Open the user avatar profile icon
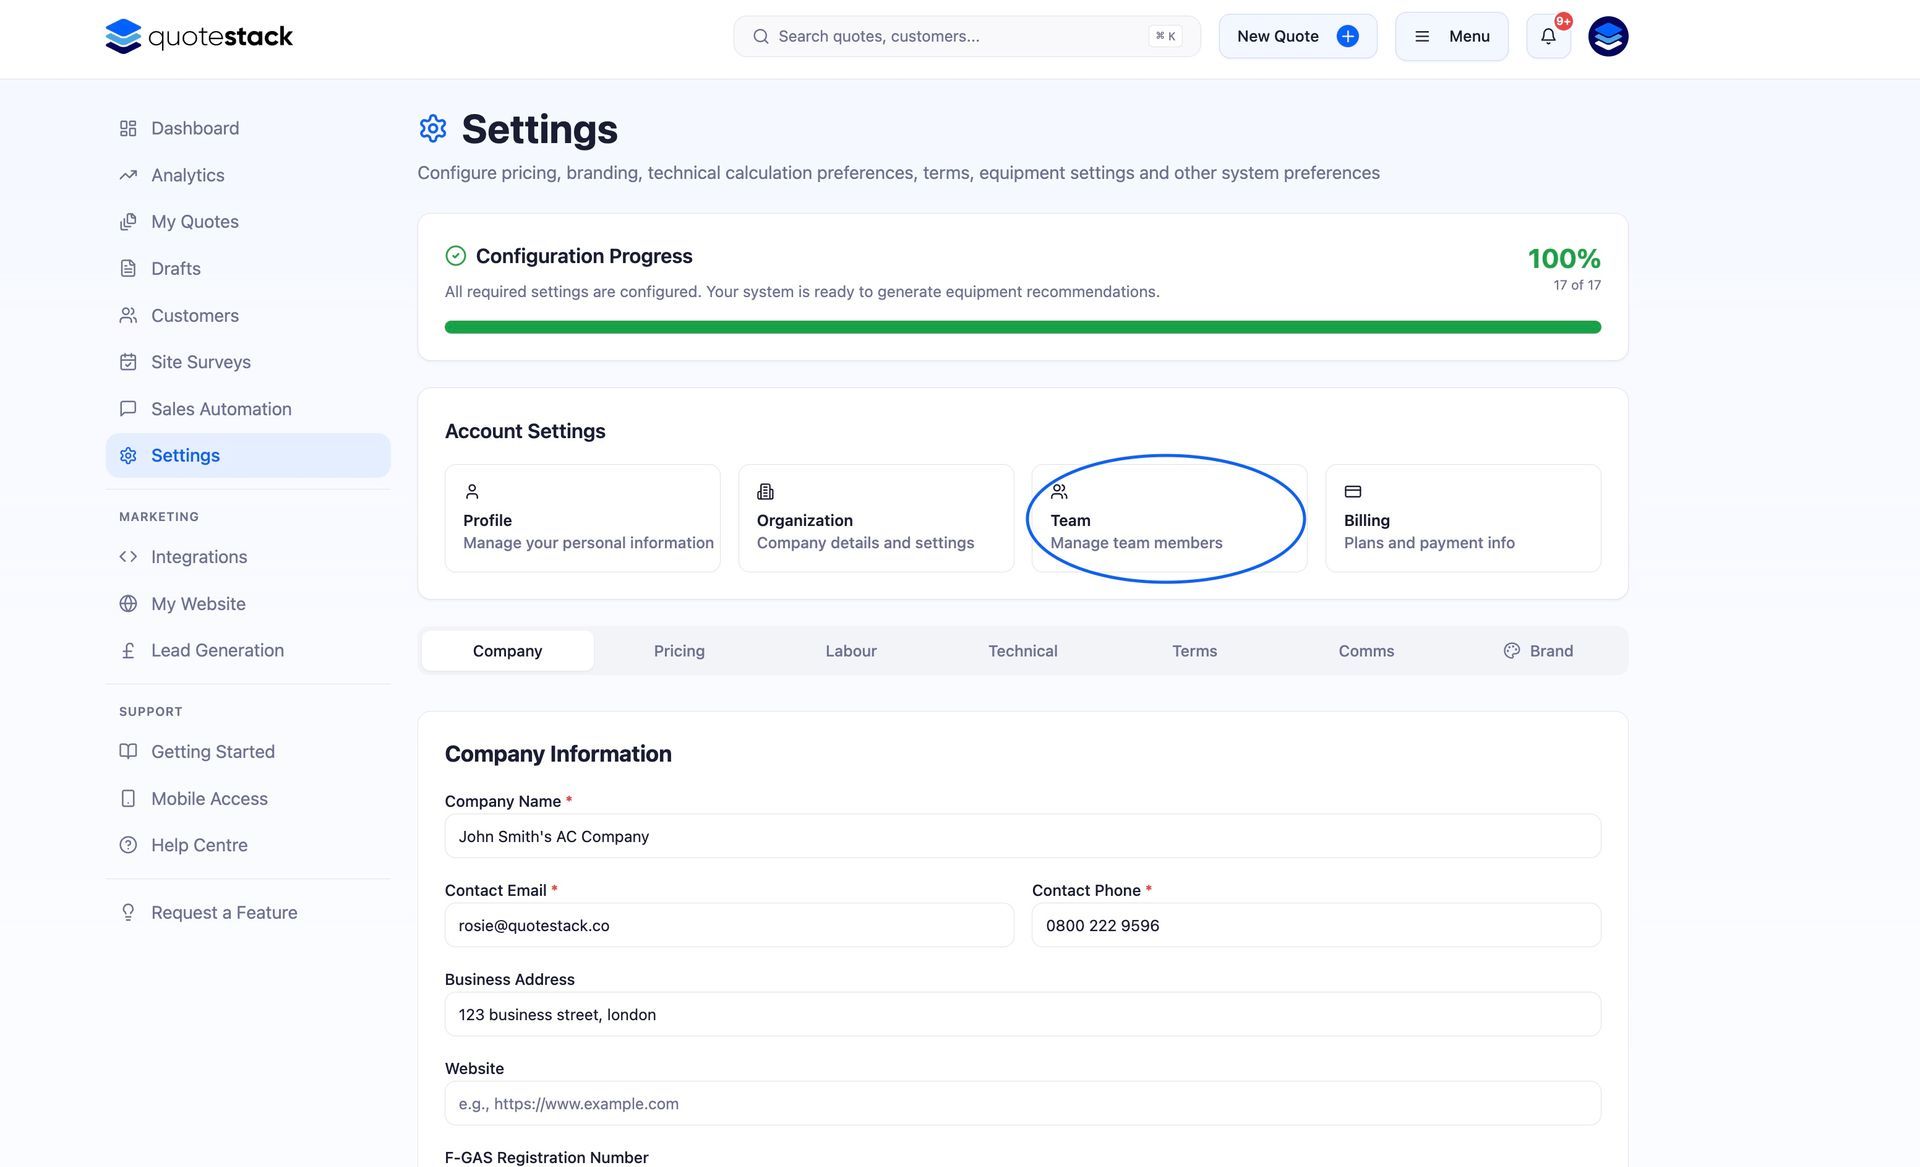The image size is (1920, 1167). 1608,37
